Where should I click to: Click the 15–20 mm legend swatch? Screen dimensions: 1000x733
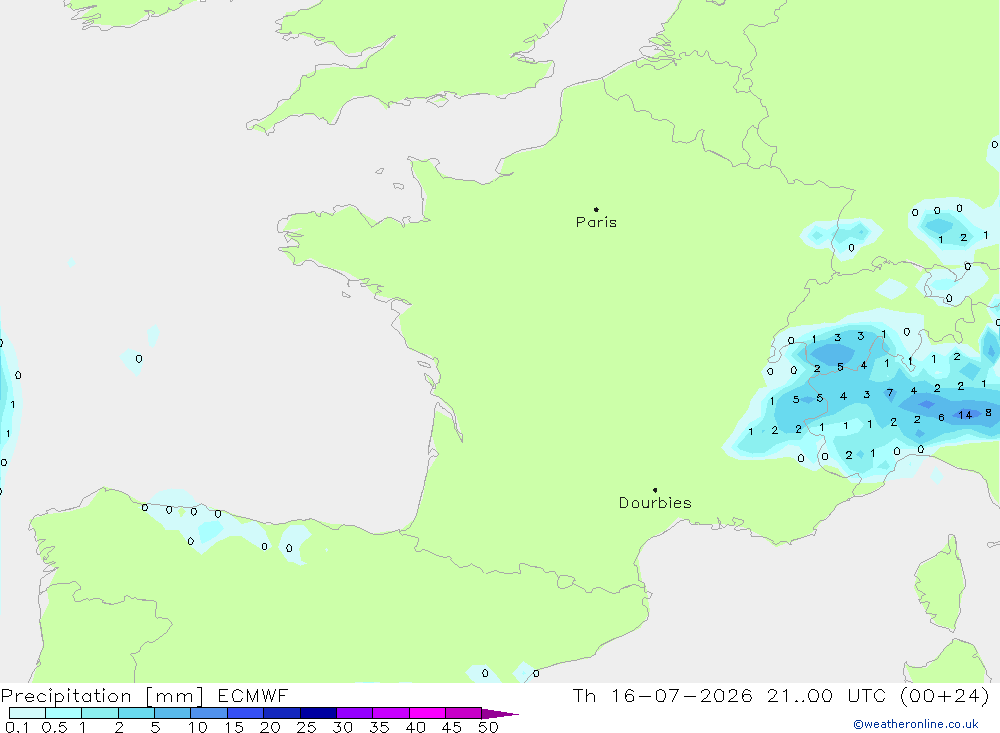point(246,713)
